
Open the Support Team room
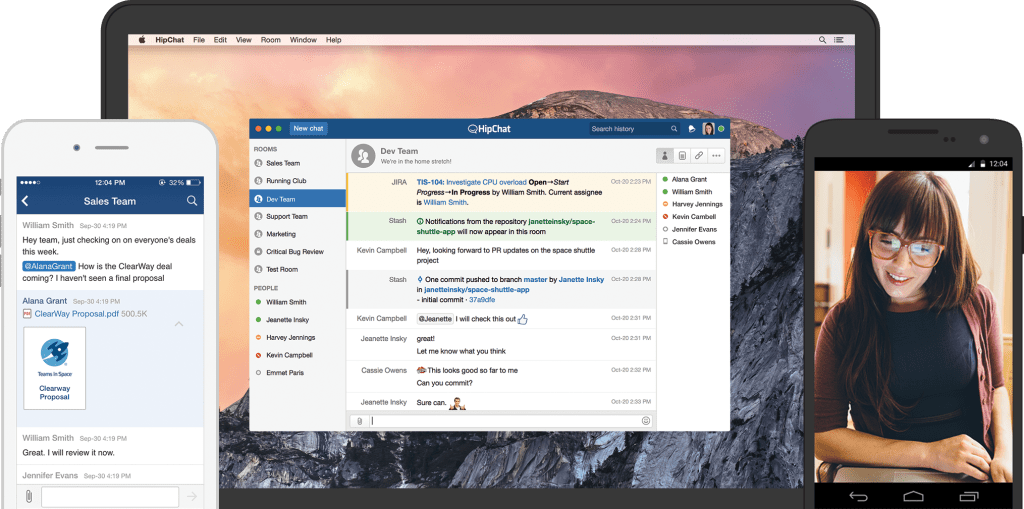click(297, 216)
